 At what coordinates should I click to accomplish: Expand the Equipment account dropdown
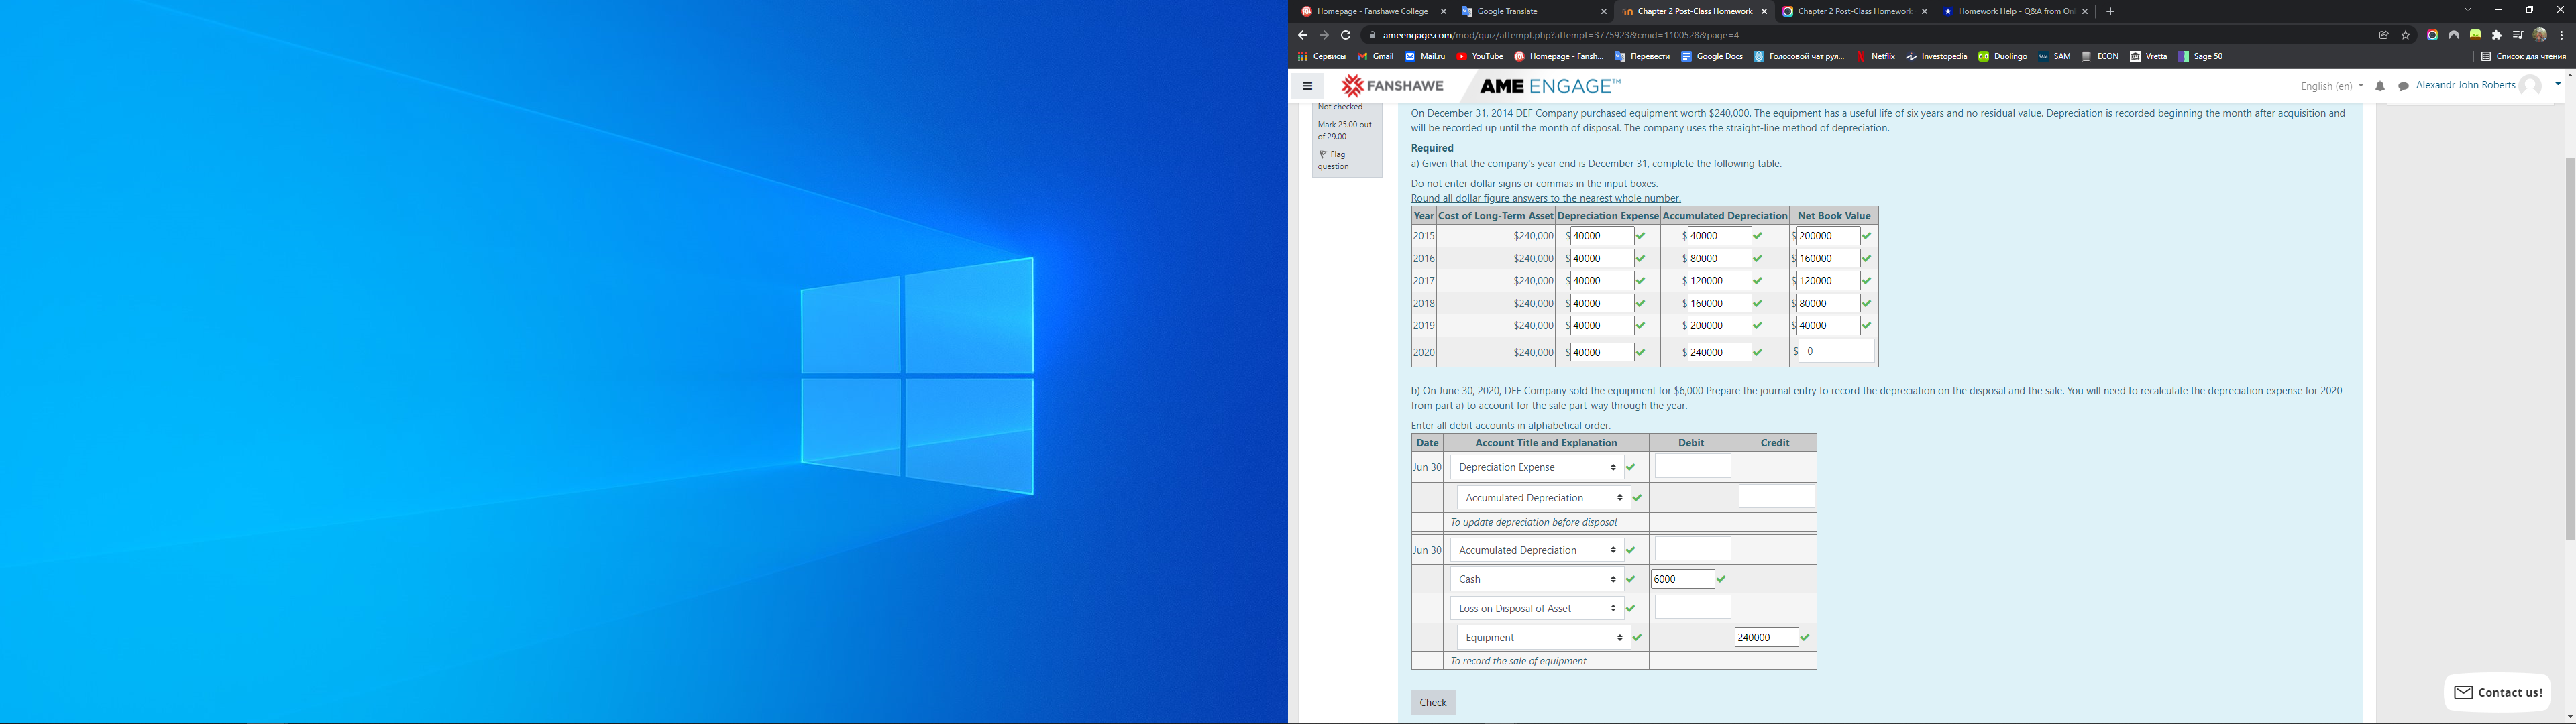point(1543,637)
